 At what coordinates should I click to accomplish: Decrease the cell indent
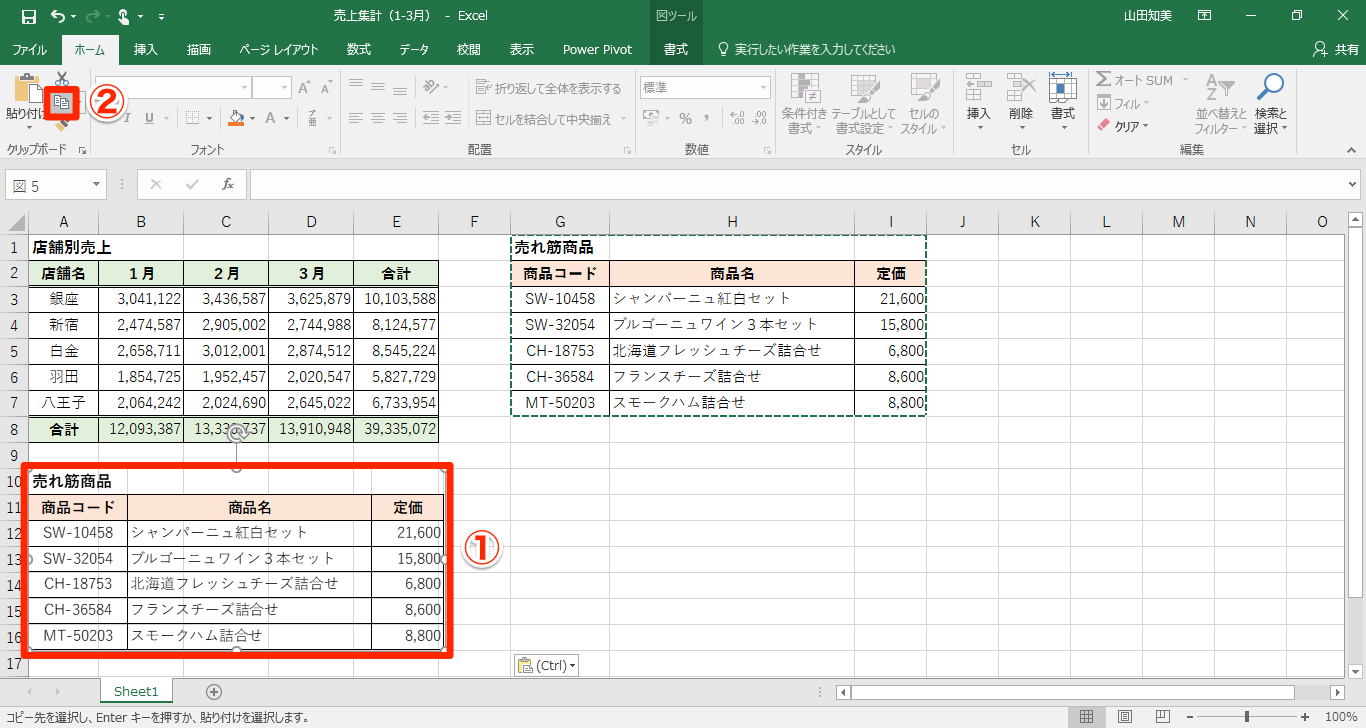pos(430,118)
